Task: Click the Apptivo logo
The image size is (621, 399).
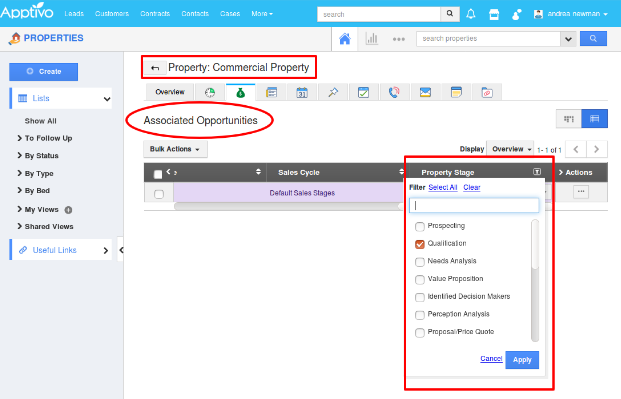Action: [x=27, y=11]
